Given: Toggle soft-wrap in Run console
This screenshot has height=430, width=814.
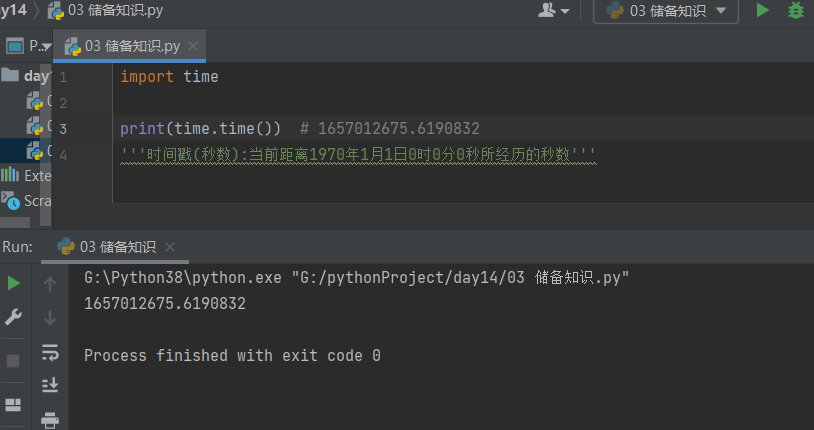Looking at the screenshot, I should point(50,352).
